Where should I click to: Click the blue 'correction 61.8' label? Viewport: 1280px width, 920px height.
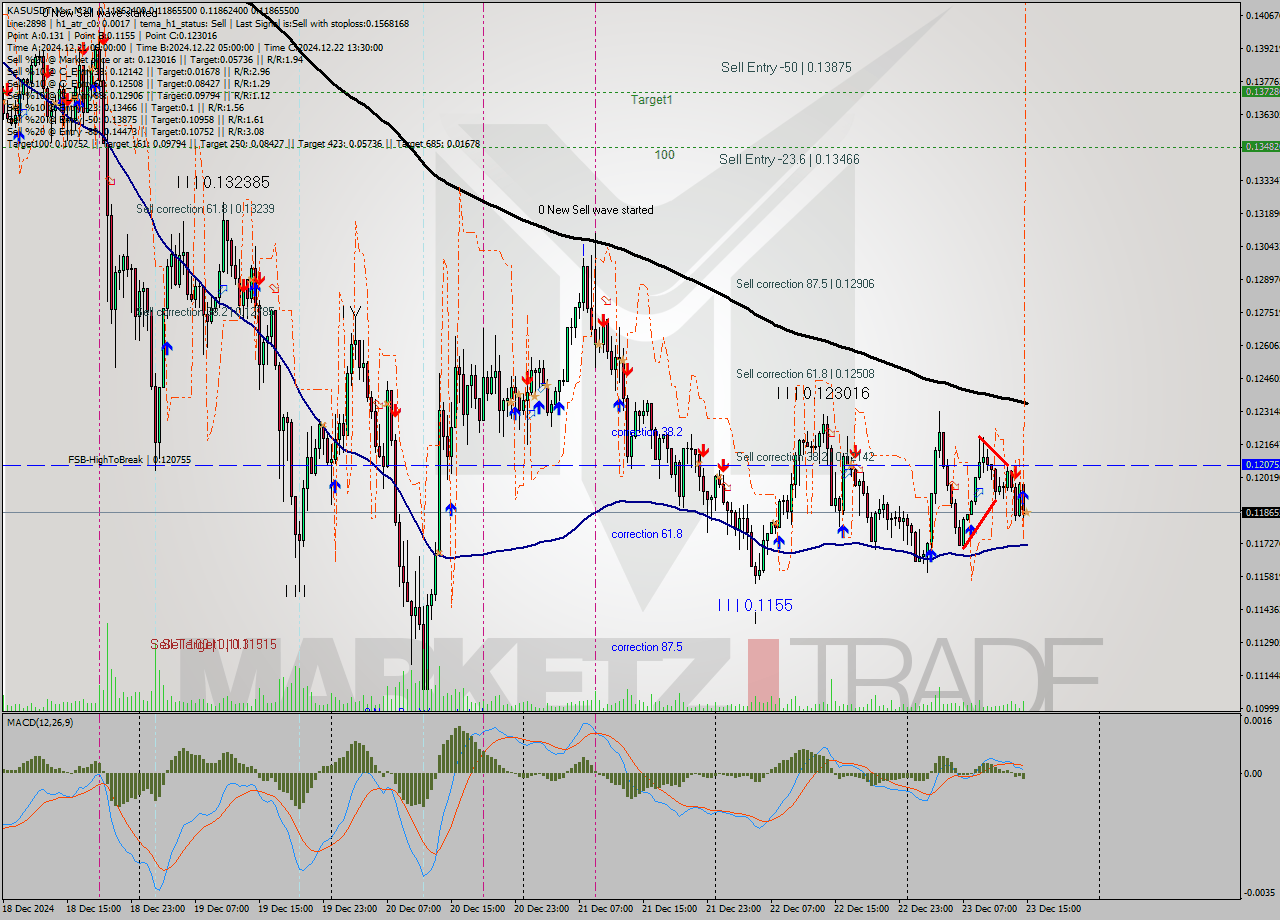pyautogui.click(x=647, y=534)
